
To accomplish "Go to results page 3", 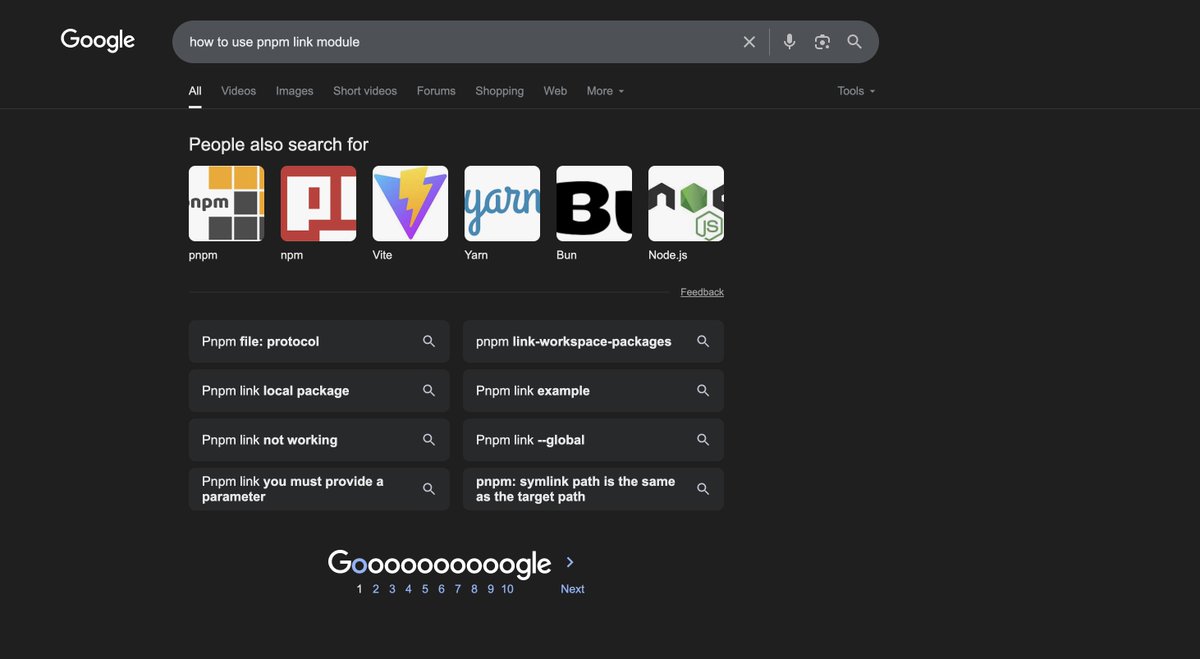I will pos(392,589).
